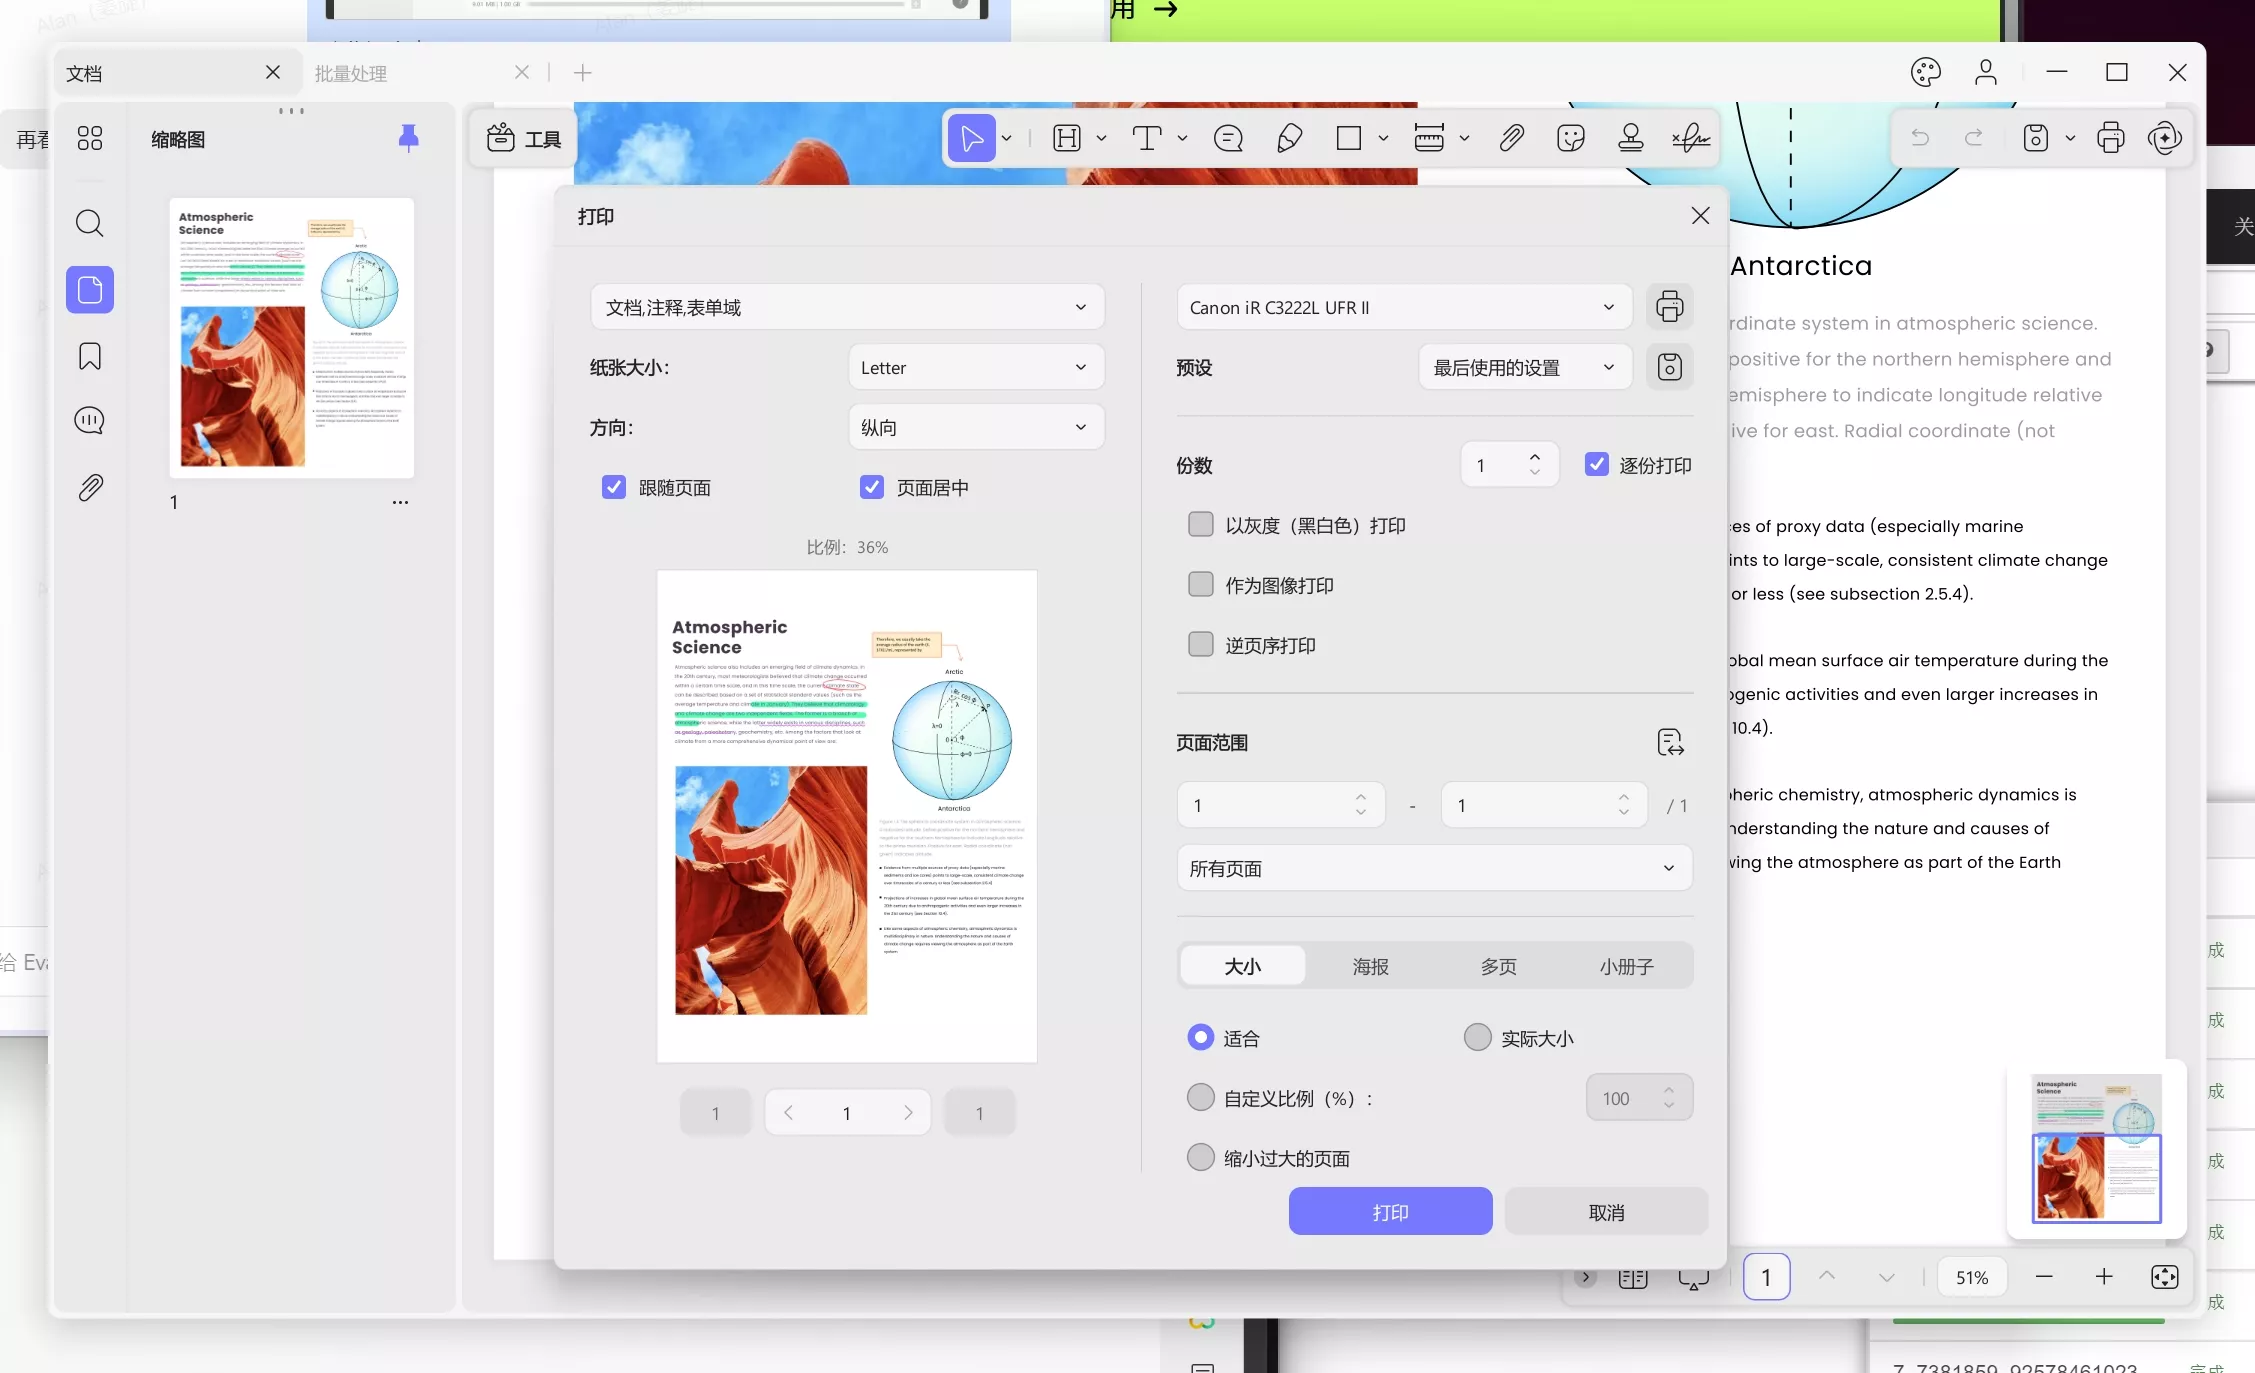Click the 打印 button to print
The width and height of the screenshot is (2255, 1373).
(x=1390, y=1211)
